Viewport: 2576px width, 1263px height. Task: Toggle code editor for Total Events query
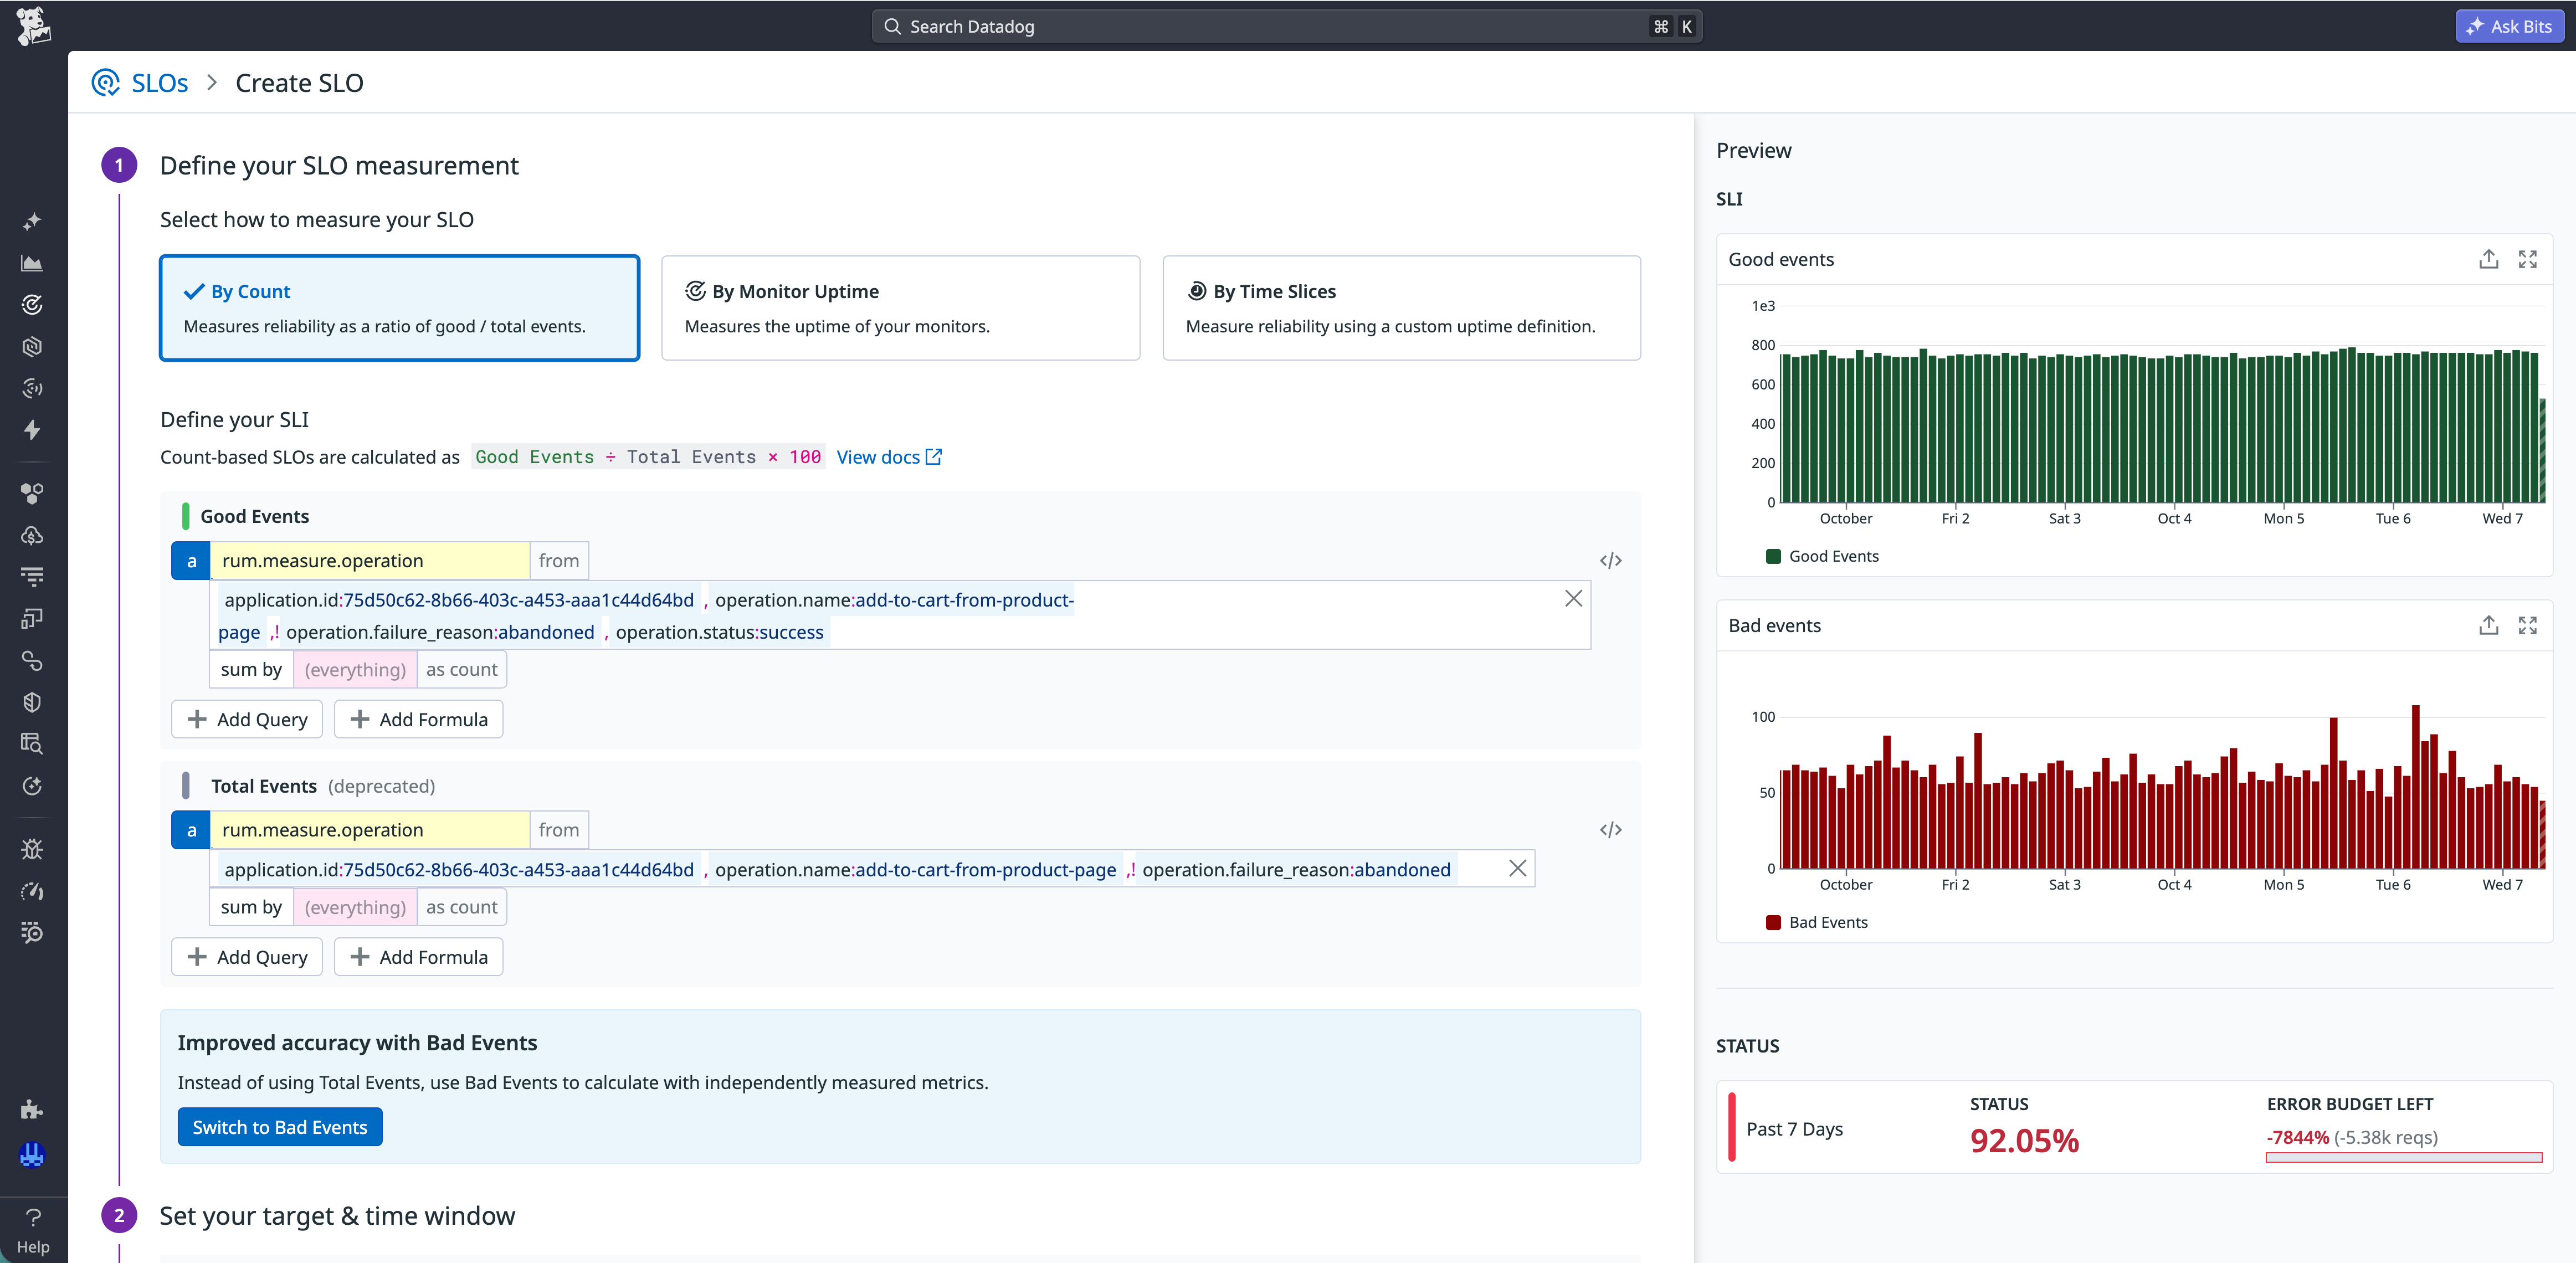pyautogui.click(x=1610, y=830)
